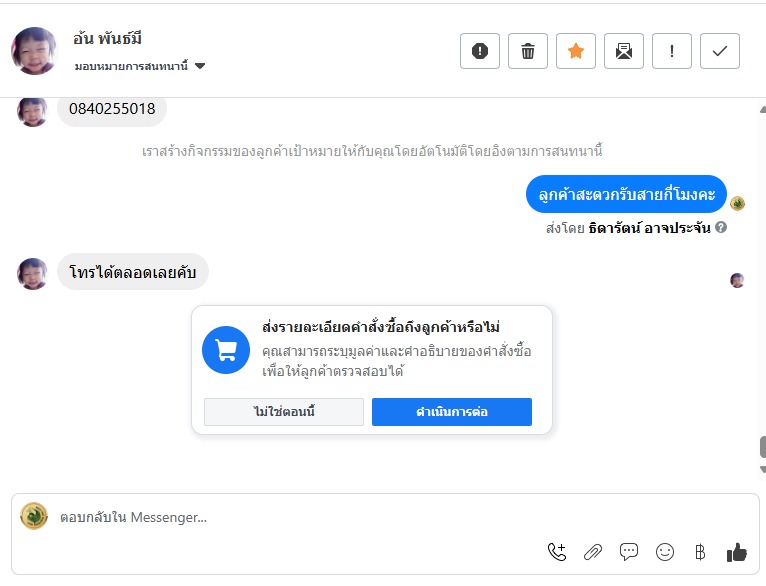Mark conversation as spam with octagon icon
This screenshot has width=766, height=586.
coord(479,51)
